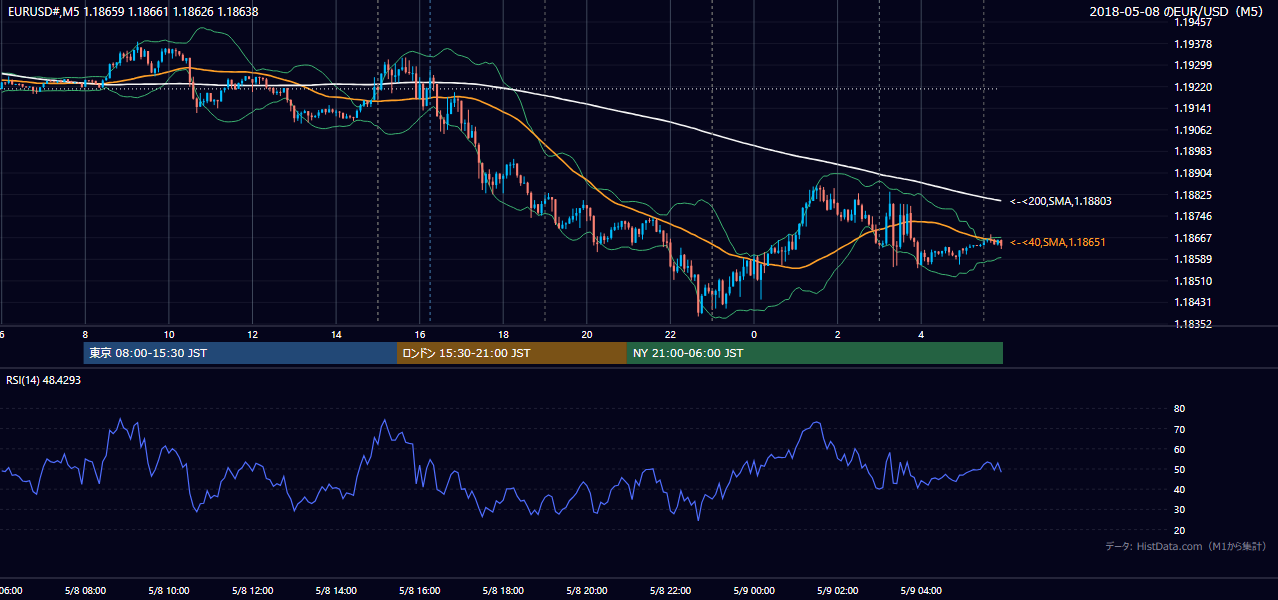
Task: Click the RSI axis level 40
Action: 1179,489
